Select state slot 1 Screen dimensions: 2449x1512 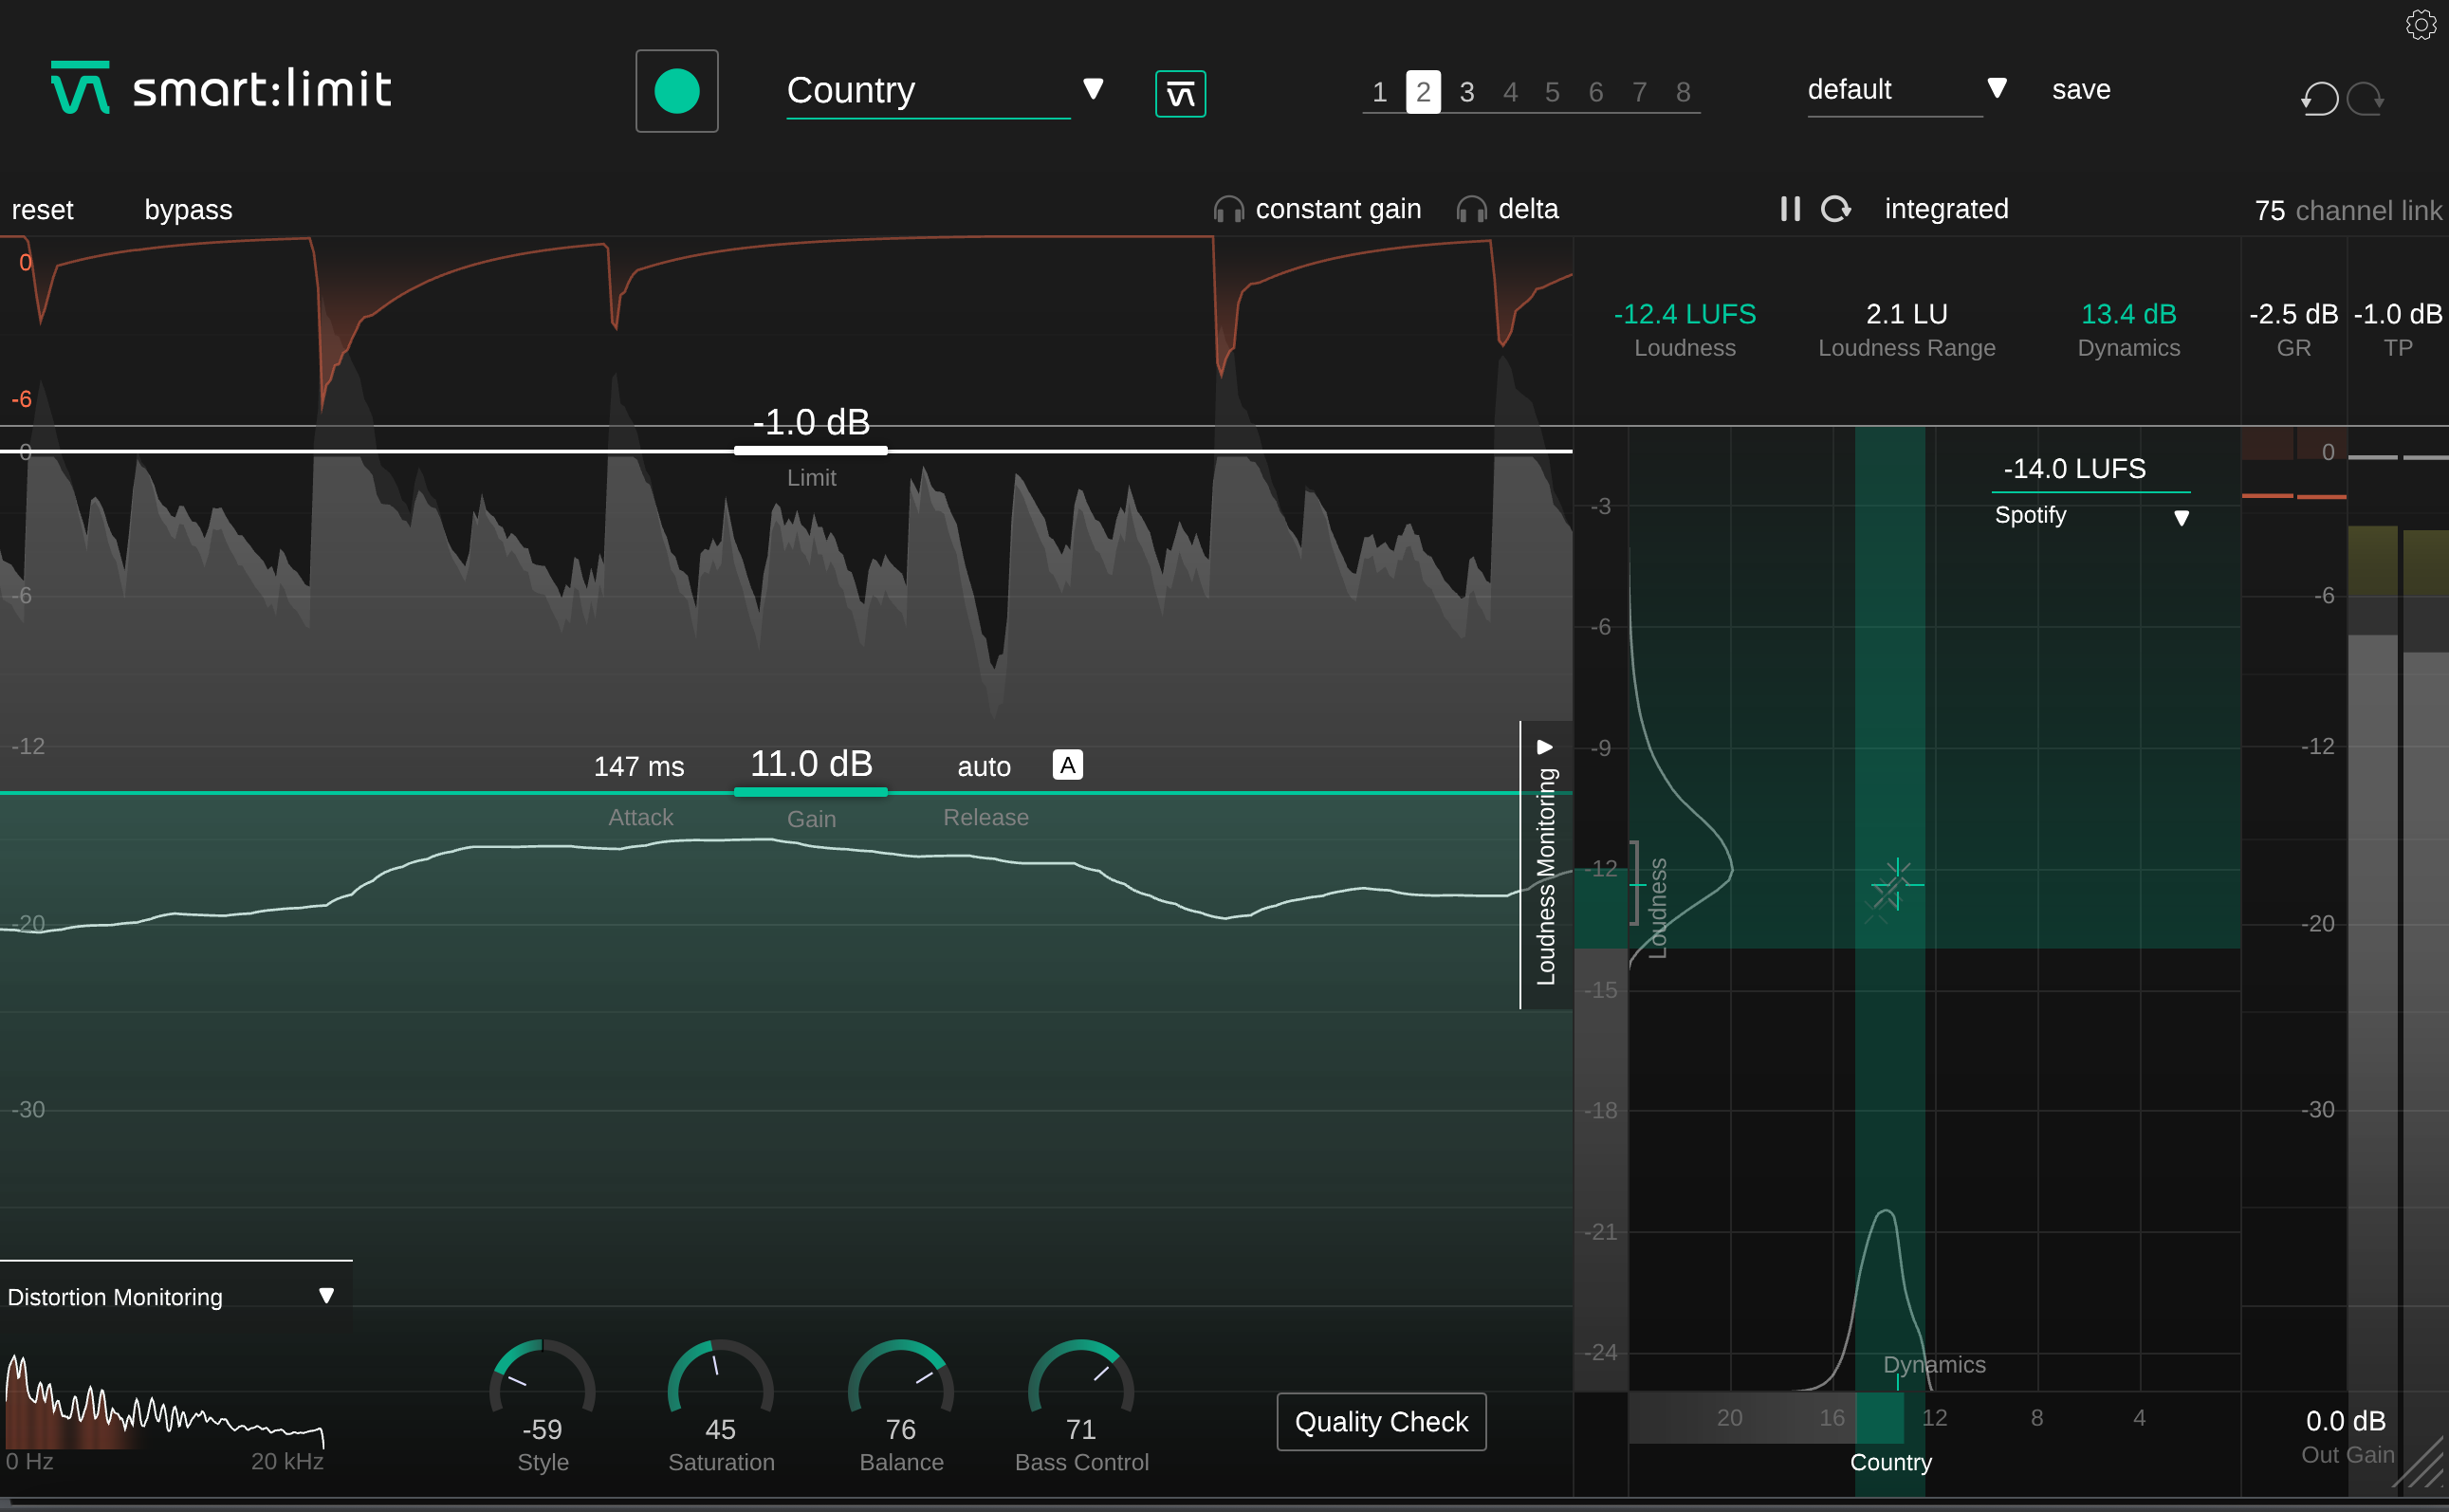point(1379,92)
